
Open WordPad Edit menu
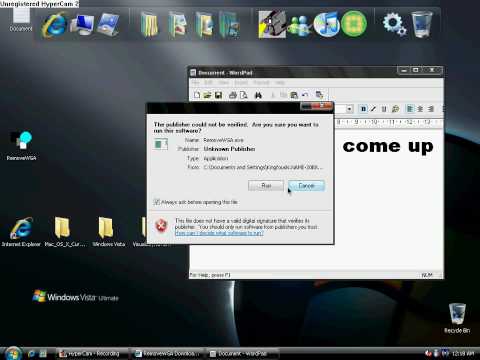click(209, 82)
